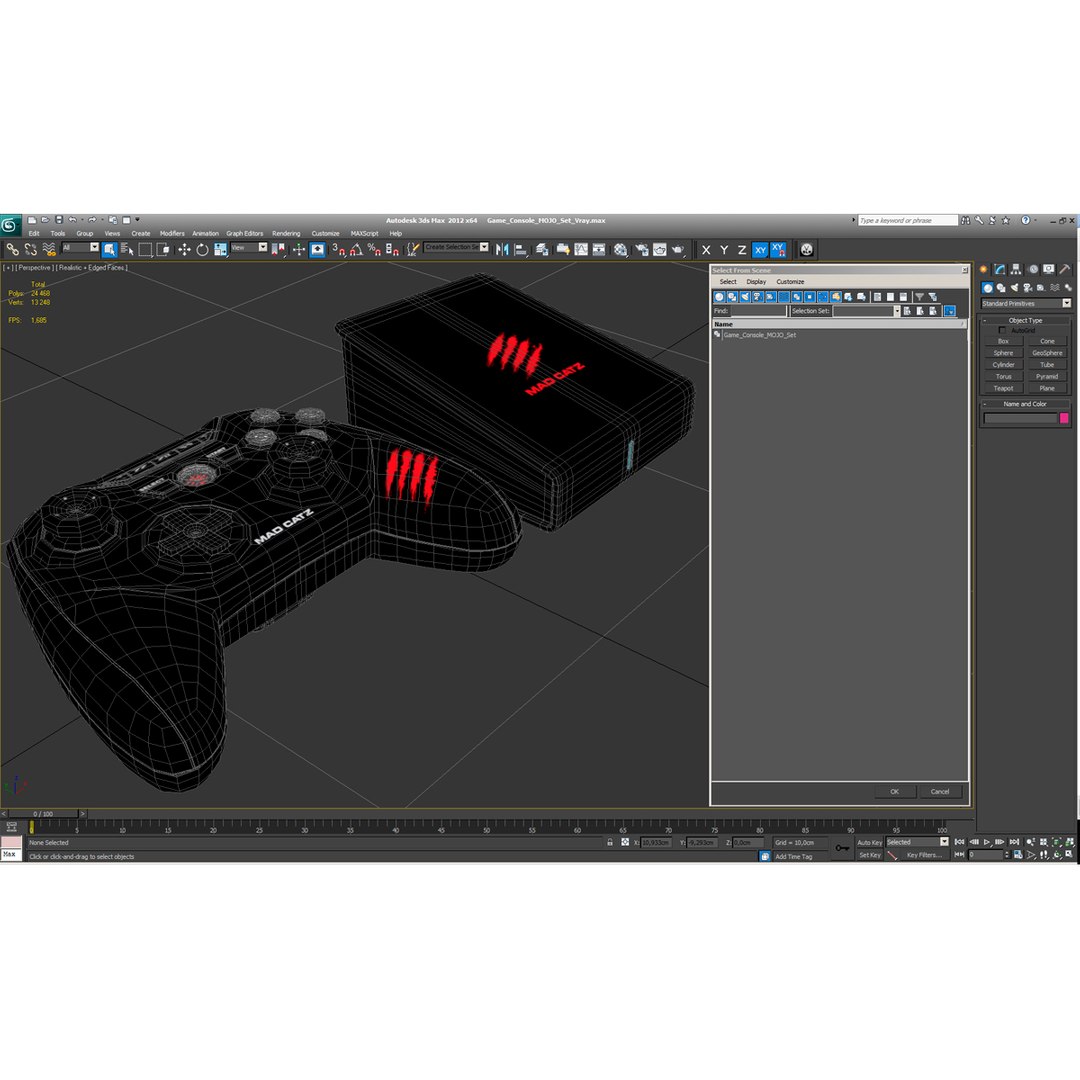Activate the Select and Rotate tool

pyautogui.click(x=202, y=249)
